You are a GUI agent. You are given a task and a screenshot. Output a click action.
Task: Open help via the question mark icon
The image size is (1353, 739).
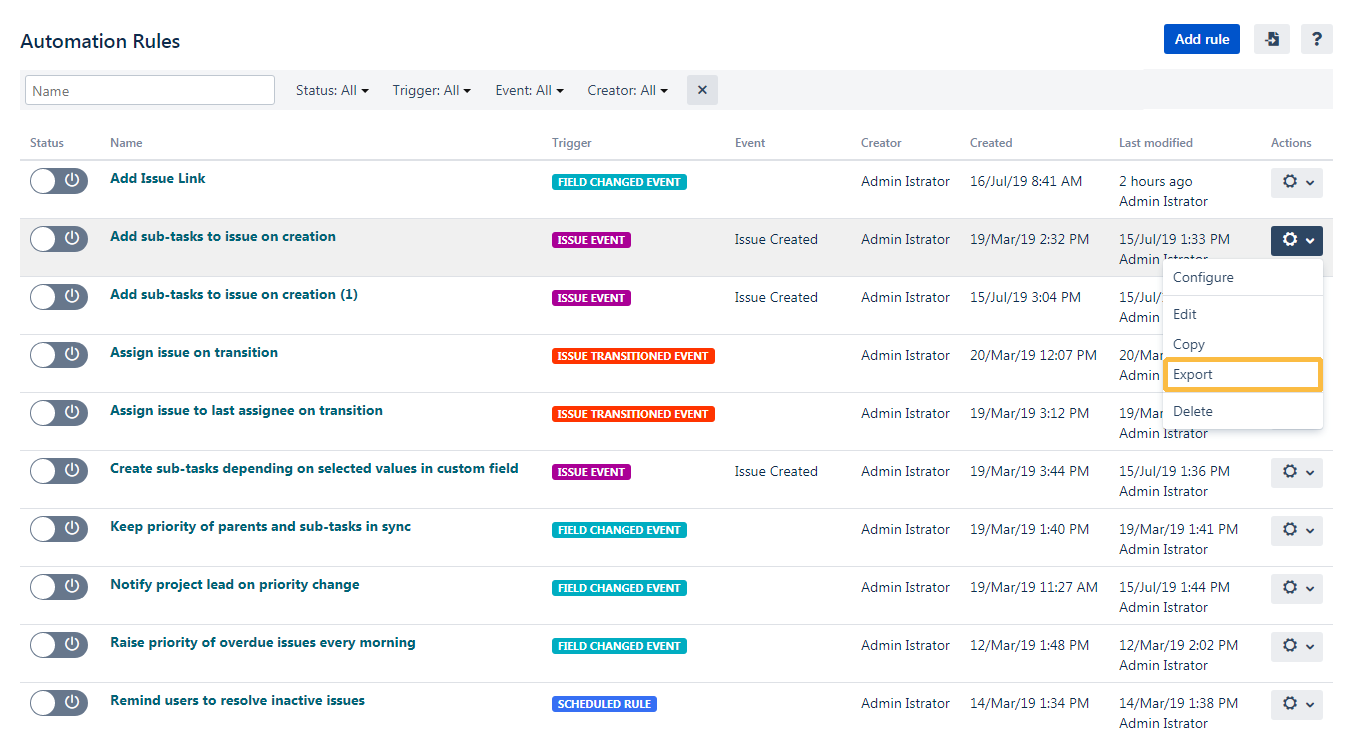point(1317,39)
